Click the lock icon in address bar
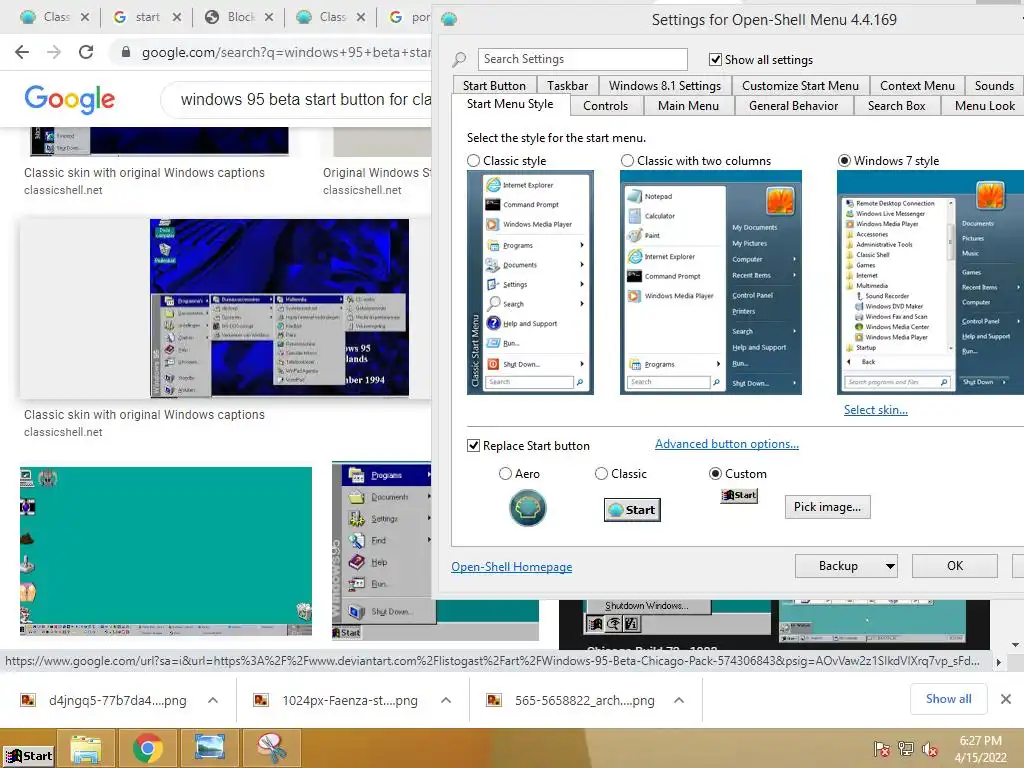The width and height of the screenshot is (1024, 768). 126,52
